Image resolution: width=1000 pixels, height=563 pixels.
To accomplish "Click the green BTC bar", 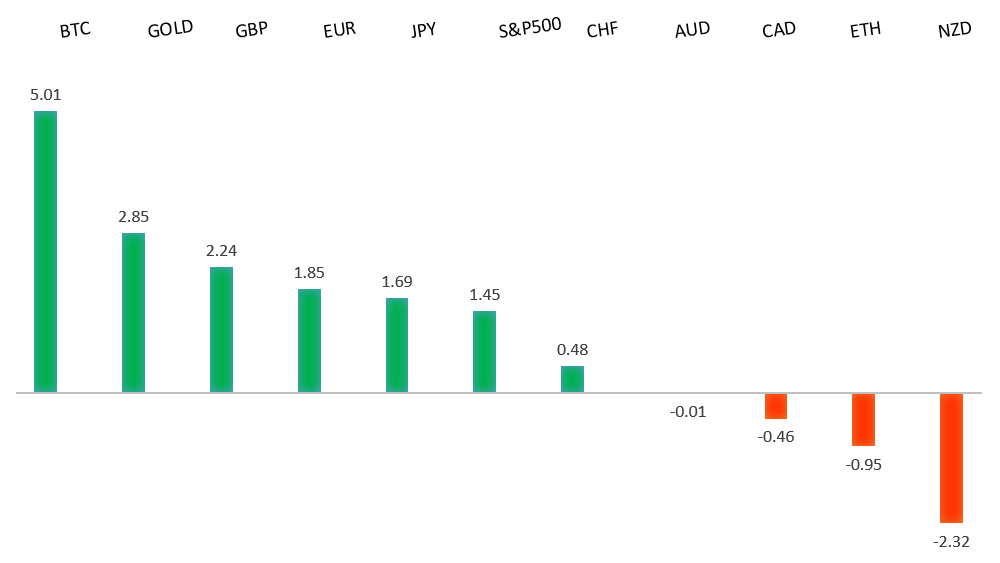I will (x=45, y=251).
